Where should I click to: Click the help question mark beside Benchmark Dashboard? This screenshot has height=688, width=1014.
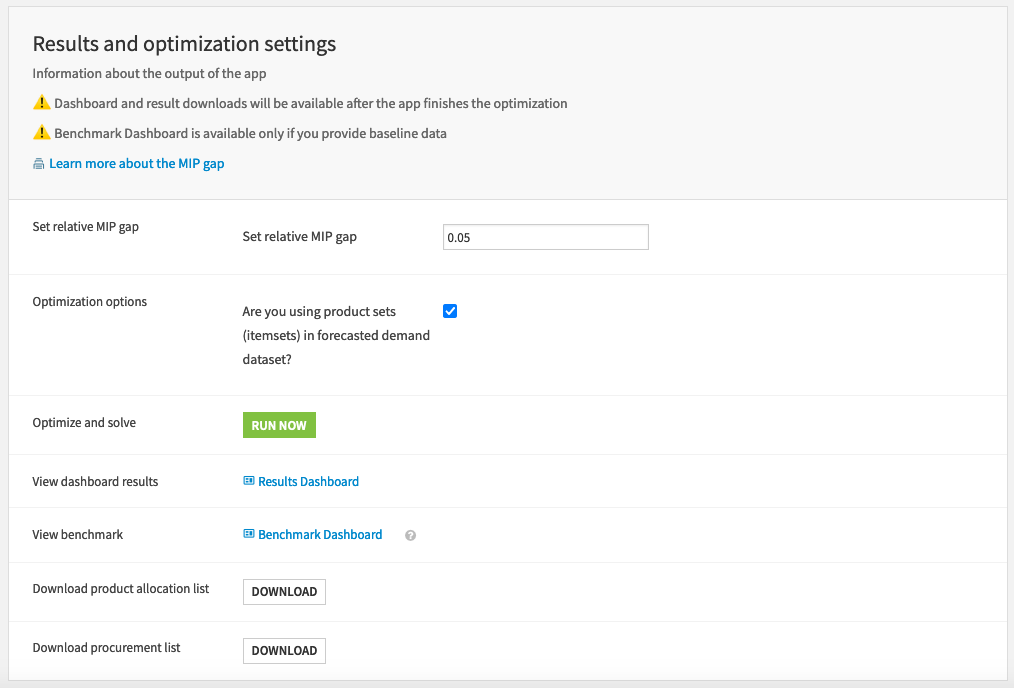click(x=410, y=535)
